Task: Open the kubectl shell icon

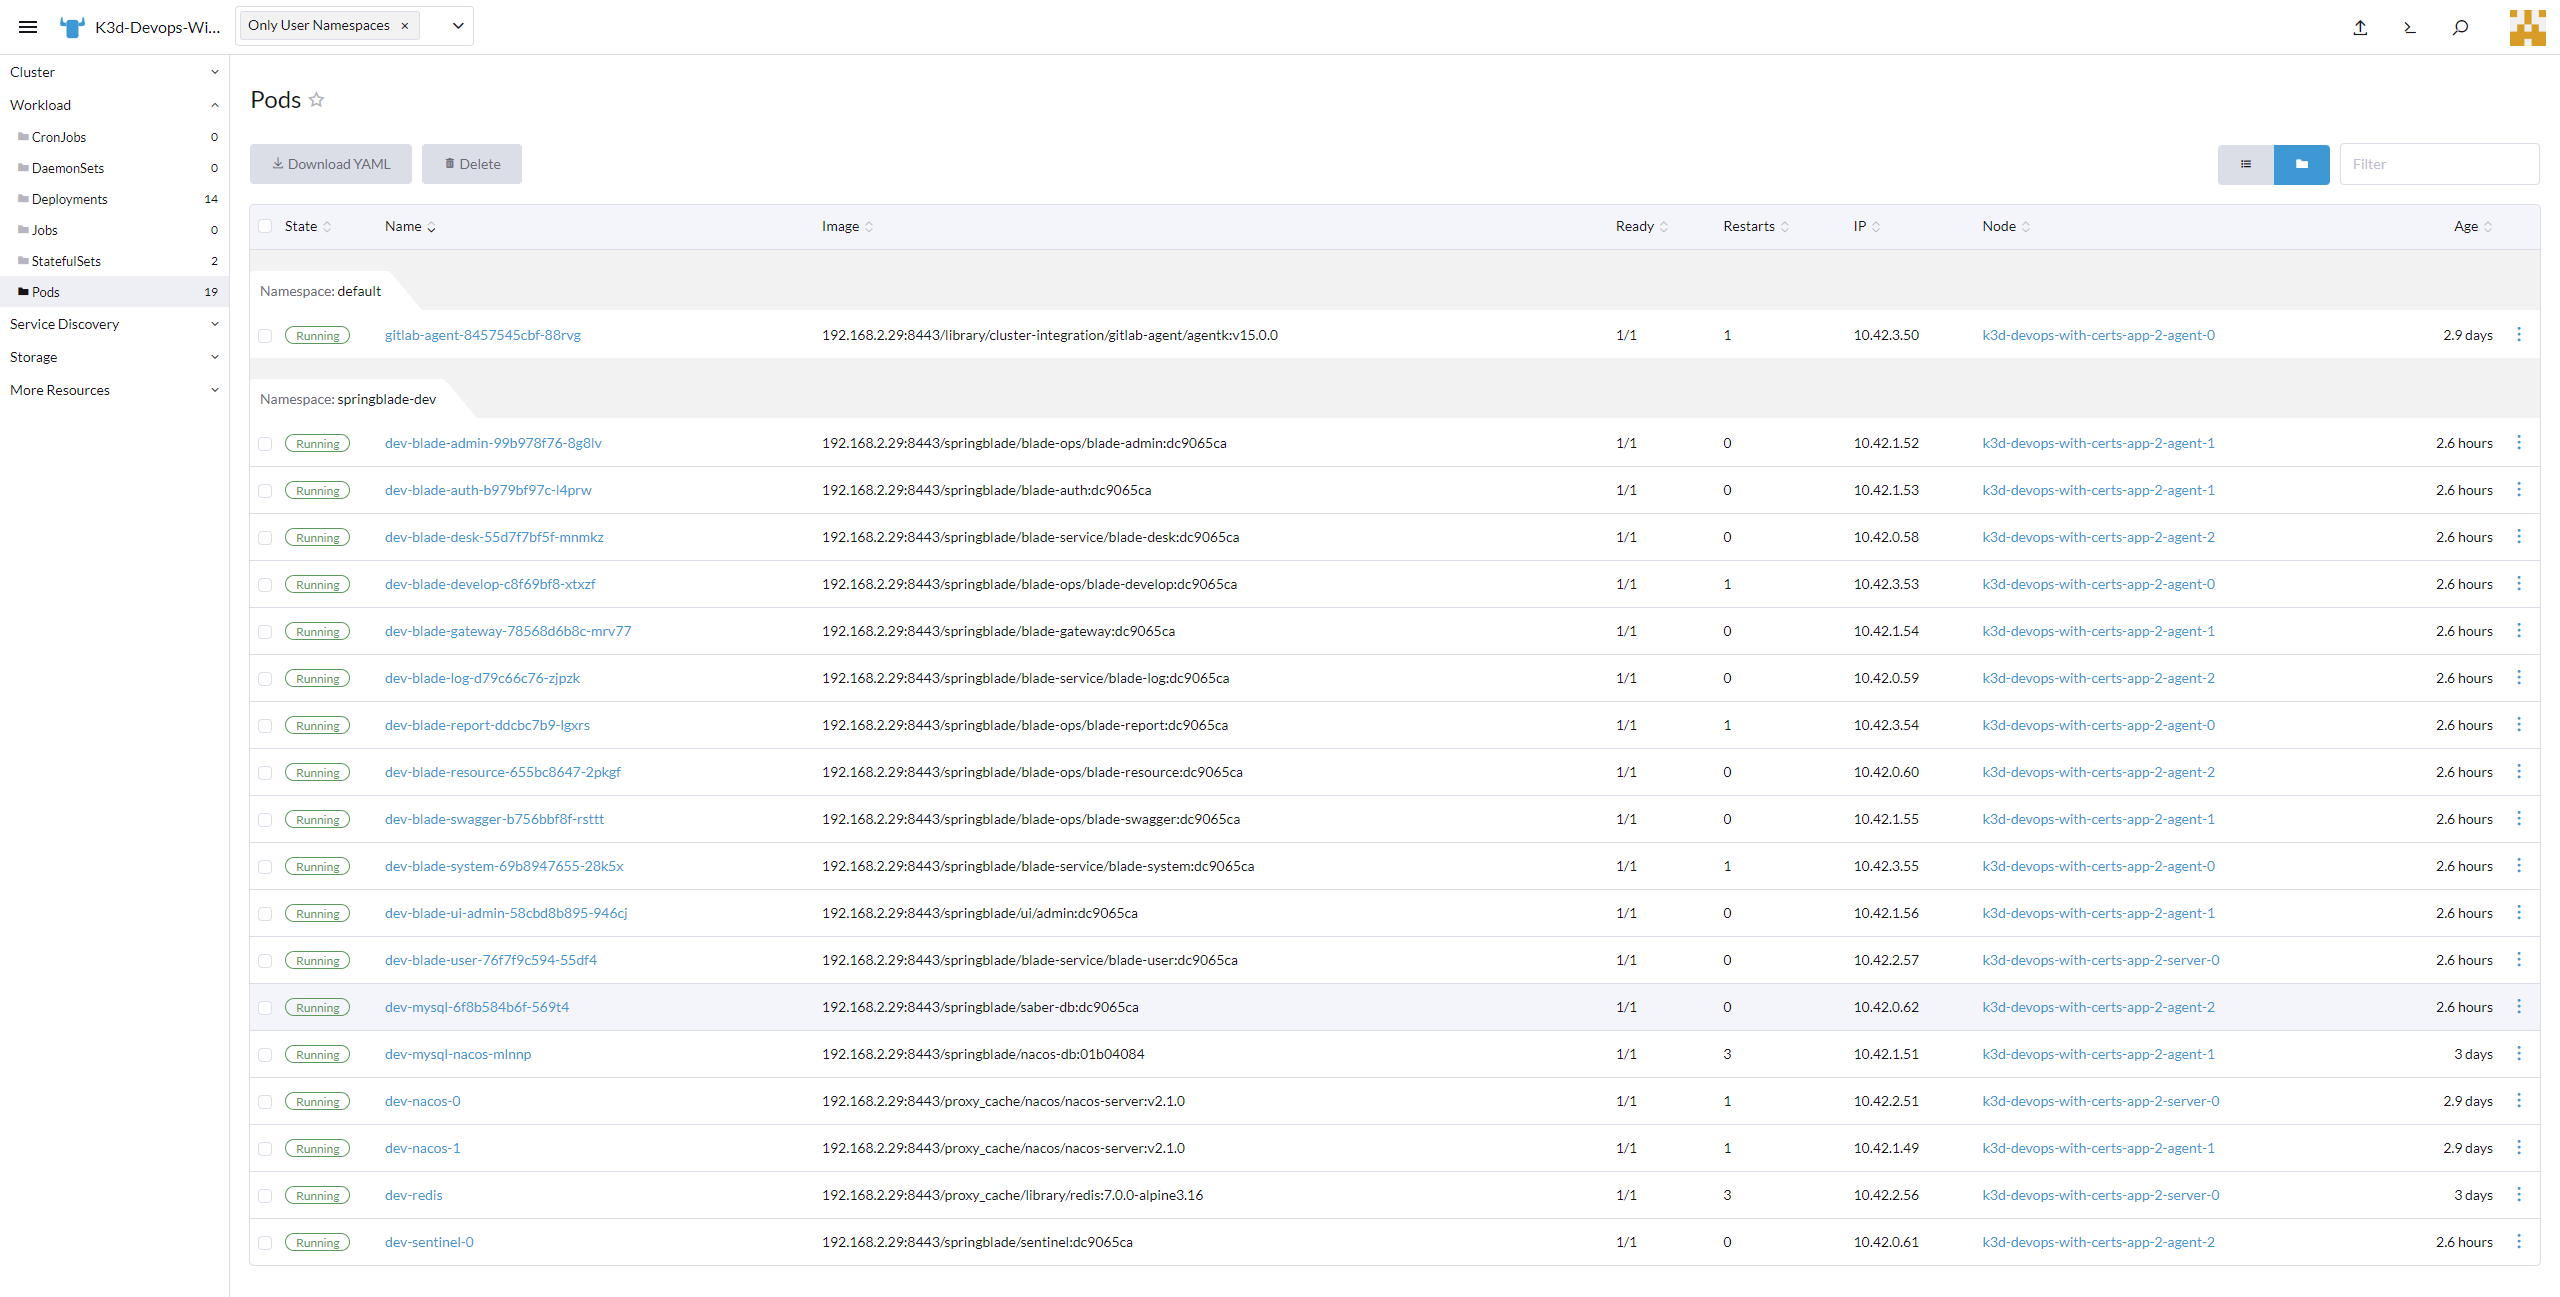Action: [2410, 28]
